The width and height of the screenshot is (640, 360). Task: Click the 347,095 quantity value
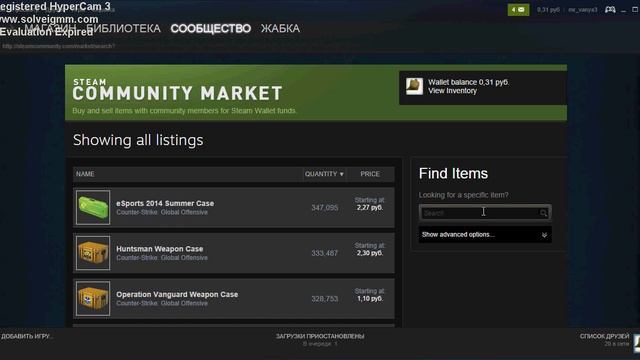pyautogui.click(x=324, y=208)
